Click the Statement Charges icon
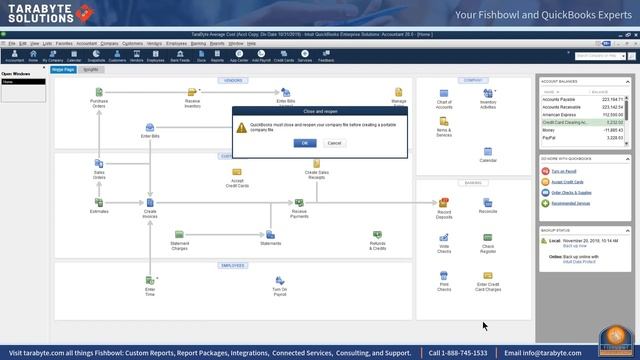The image size is (640, 360). pos(179,240)
